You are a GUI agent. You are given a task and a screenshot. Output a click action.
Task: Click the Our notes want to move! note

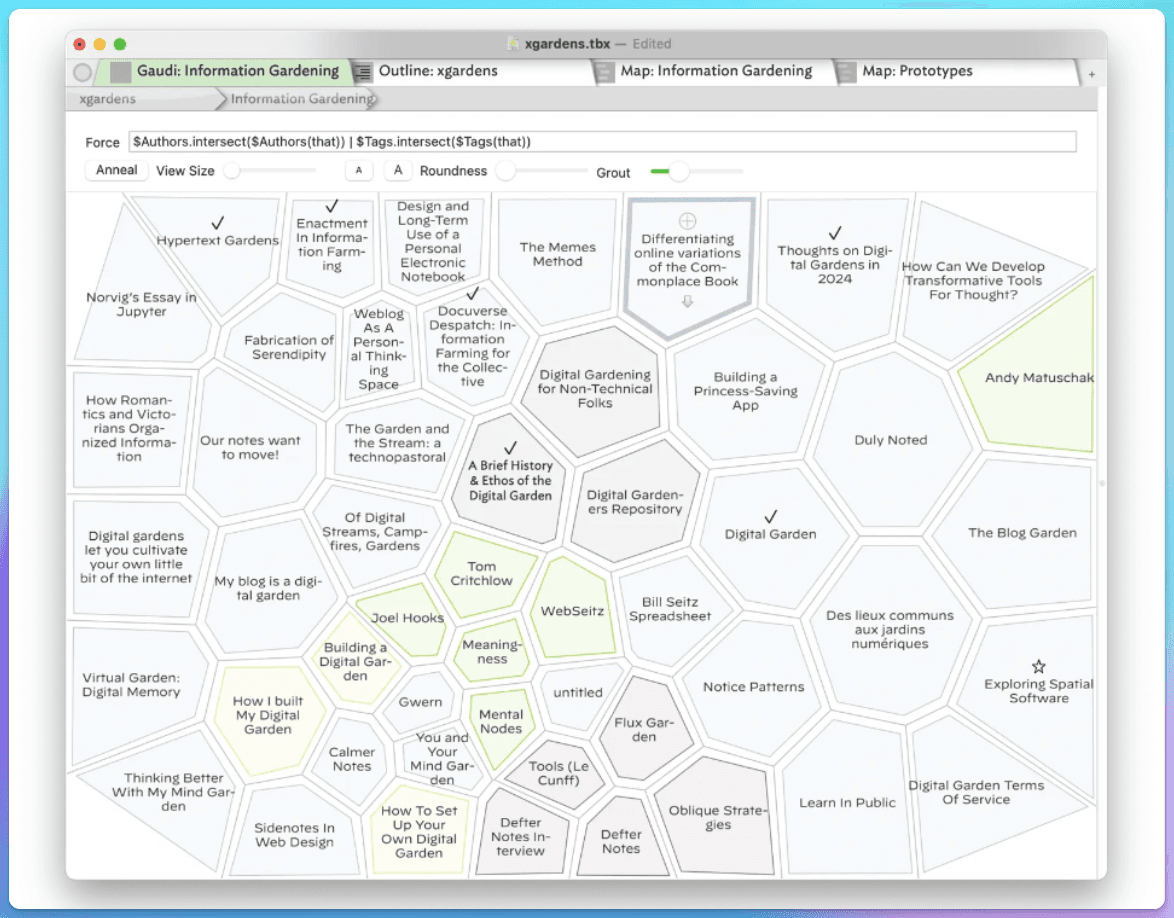click(250, 447)
